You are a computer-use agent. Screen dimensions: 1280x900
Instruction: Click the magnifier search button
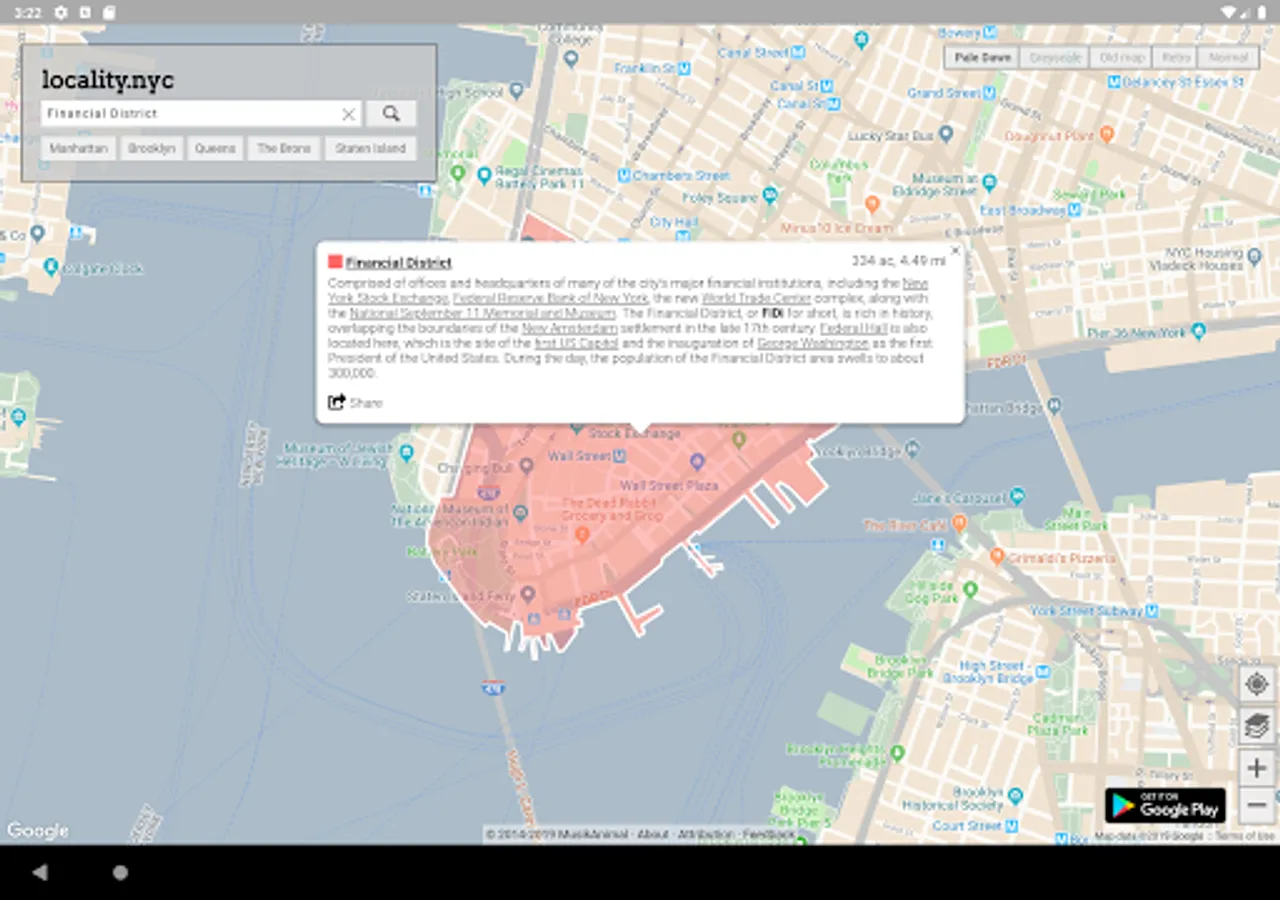pyautogui.click(x=391, y=113)
